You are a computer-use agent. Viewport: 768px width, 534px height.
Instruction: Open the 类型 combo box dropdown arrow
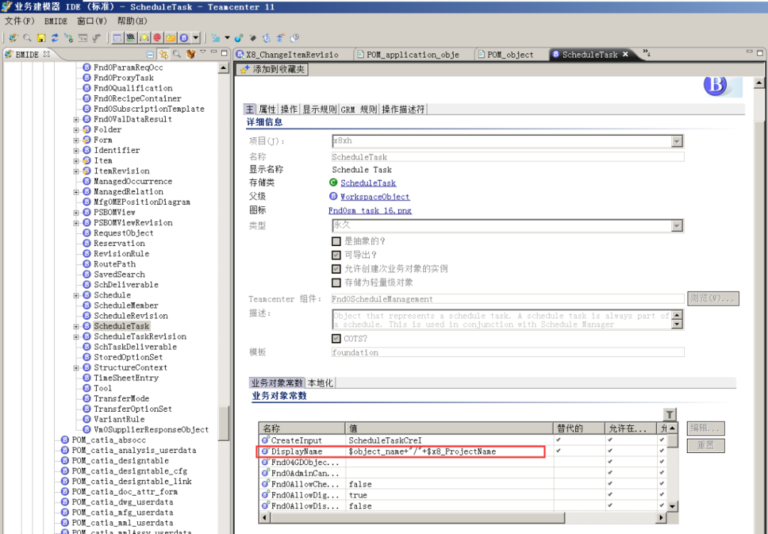[677, 225]
